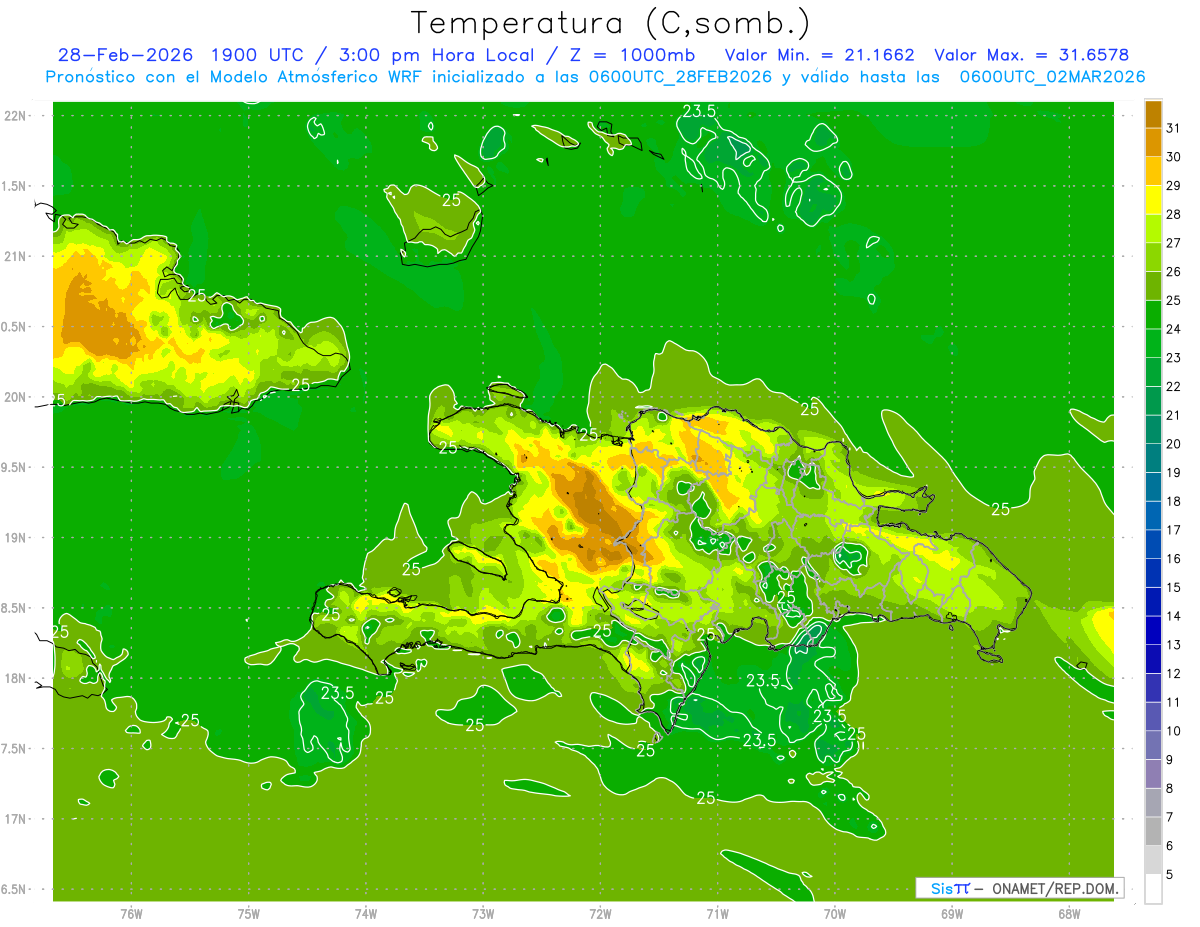Pick purple legend swatch between 9 and 10

1153,745
